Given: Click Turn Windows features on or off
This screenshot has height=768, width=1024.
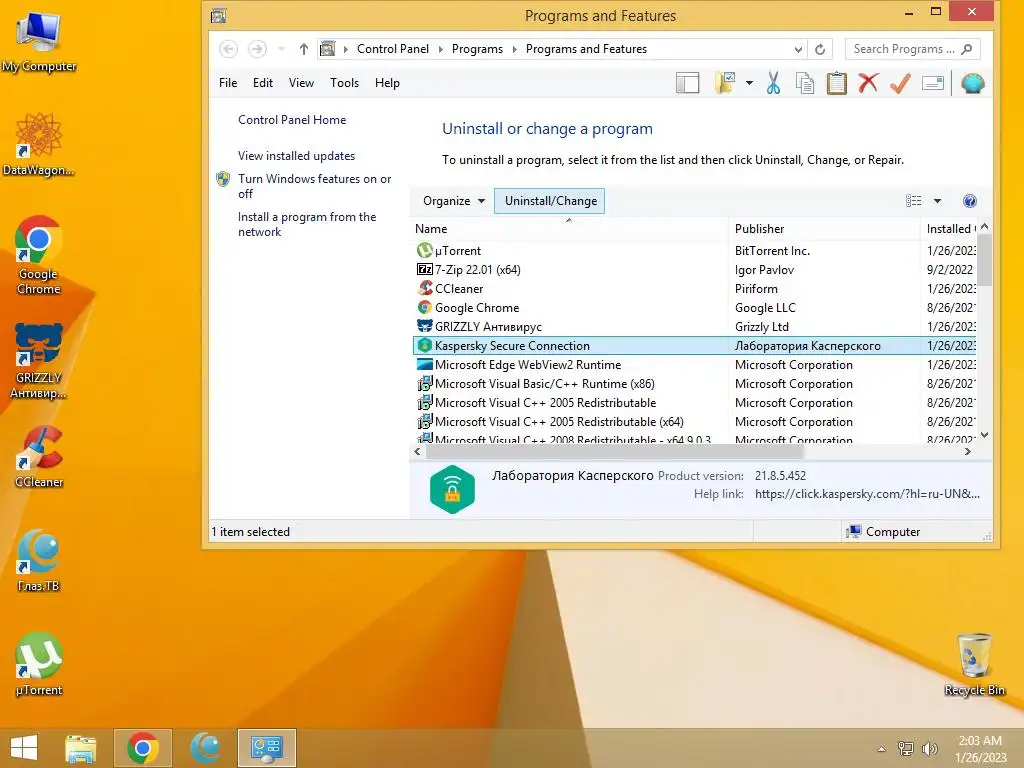Looking at the screenshot, I should [314, 186].
